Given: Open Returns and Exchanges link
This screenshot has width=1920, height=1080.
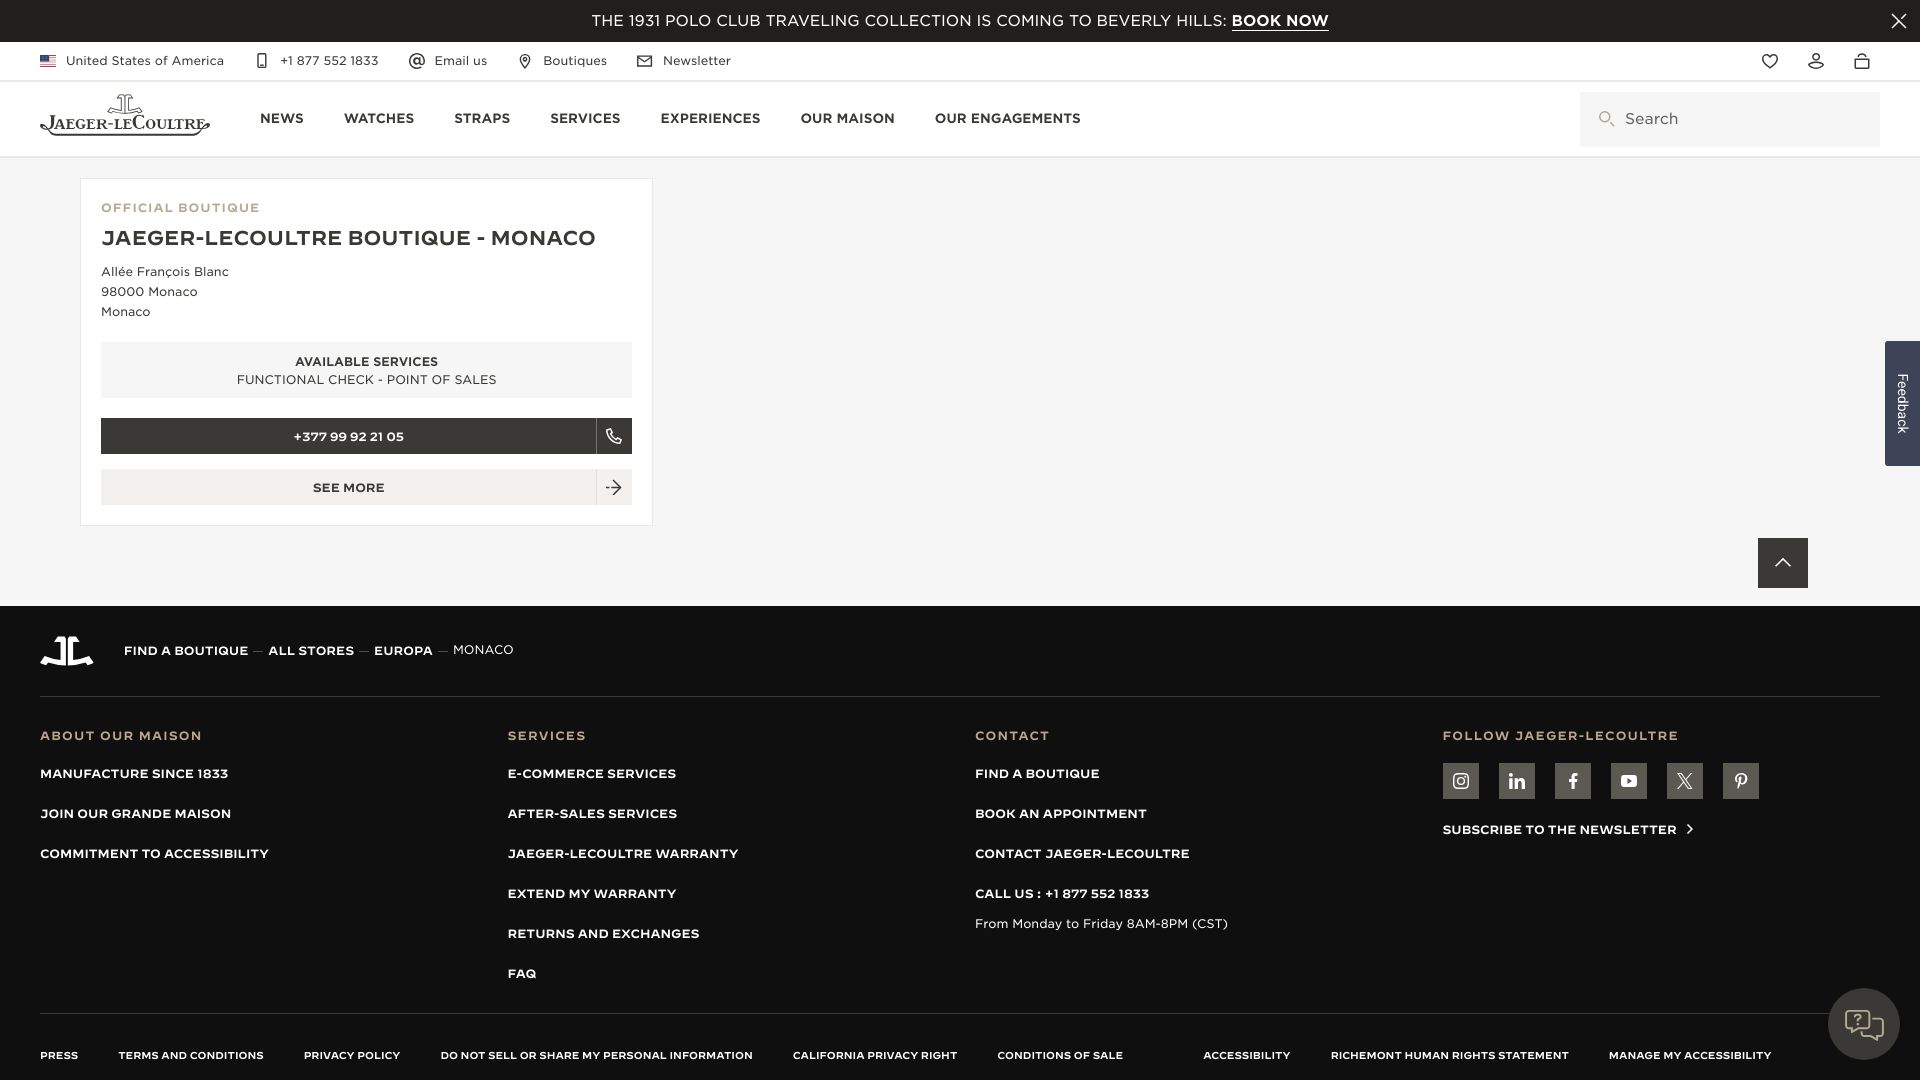Looking at the screenshot, I should pyautogui.click(x=603, y=934).
